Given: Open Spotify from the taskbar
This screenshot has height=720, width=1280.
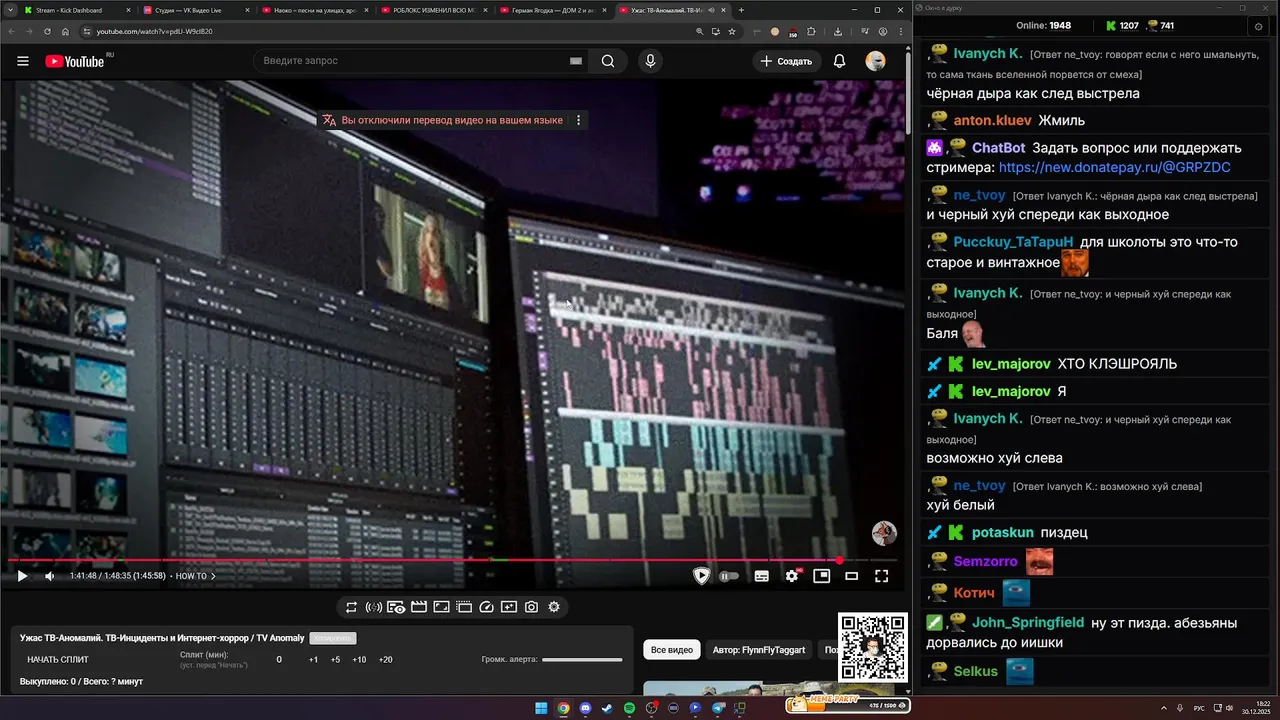Looking at the screenshot, I should point(629,708).
